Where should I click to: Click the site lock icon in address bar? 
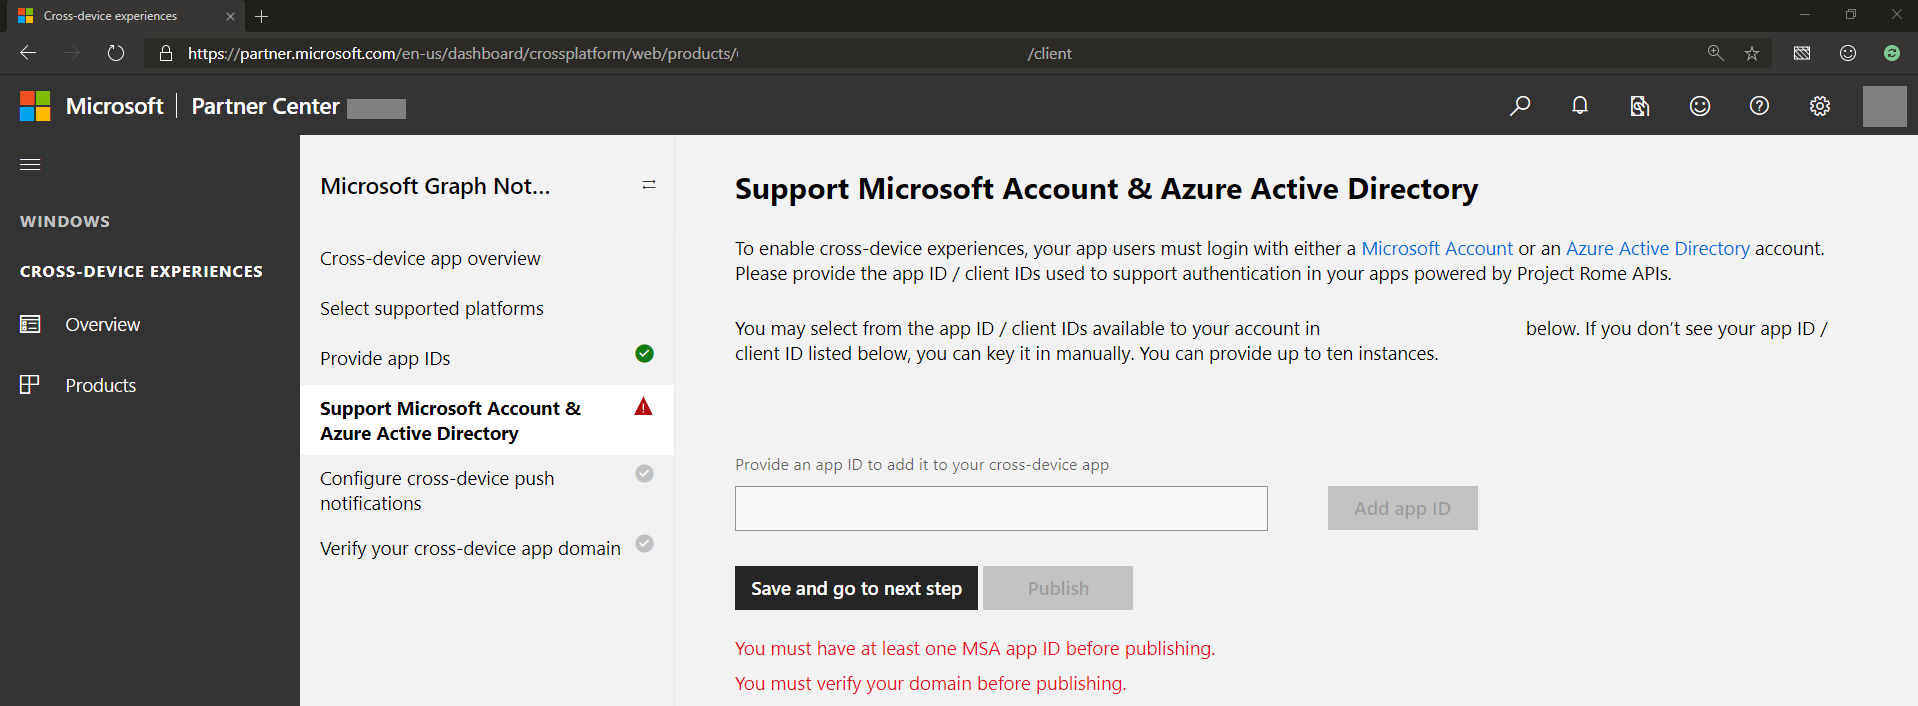click(166, 53)
